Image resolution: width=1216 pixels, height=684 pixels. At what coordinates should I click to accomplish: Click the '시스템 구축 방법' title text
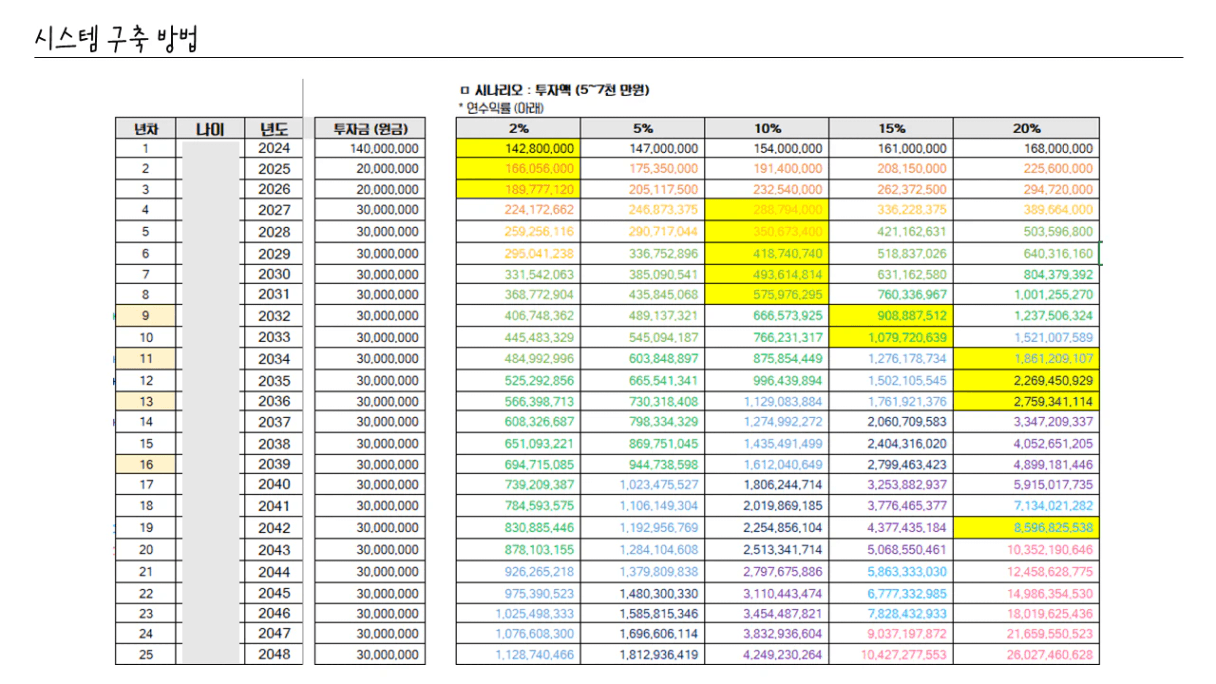pos(116,39)
